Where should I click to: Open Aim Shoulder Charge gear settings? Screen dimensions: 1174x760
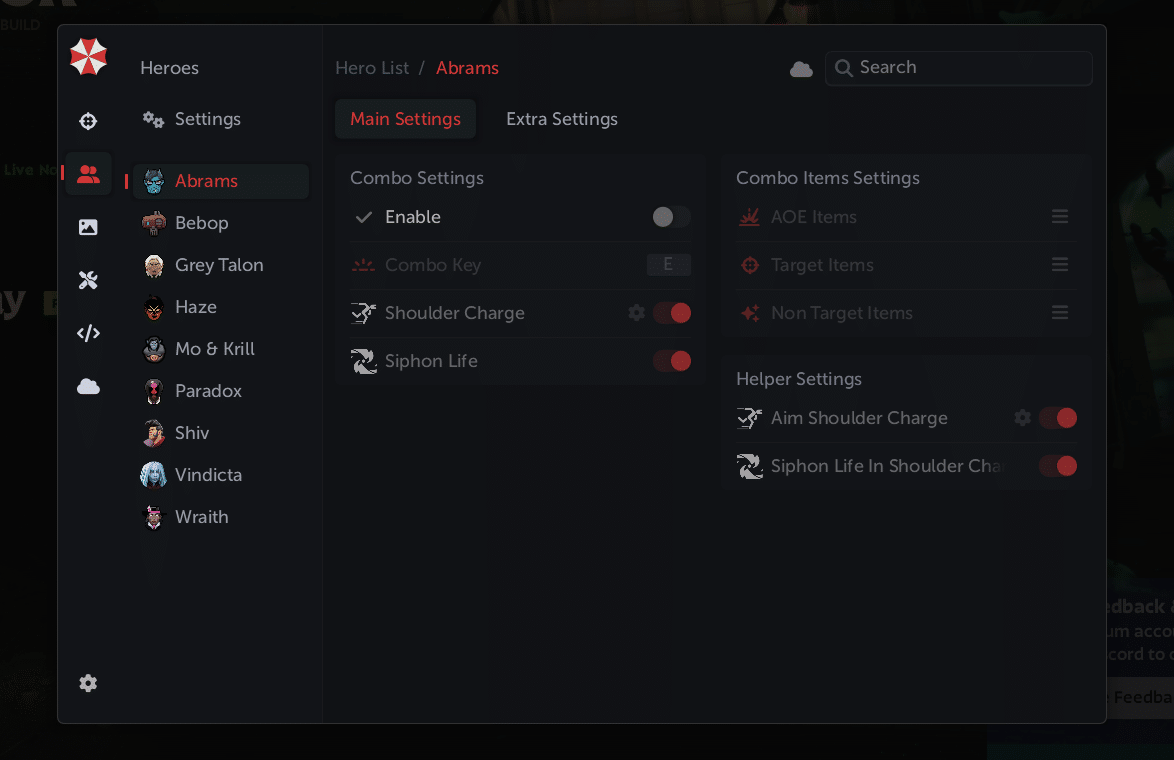coord(1022,418)
